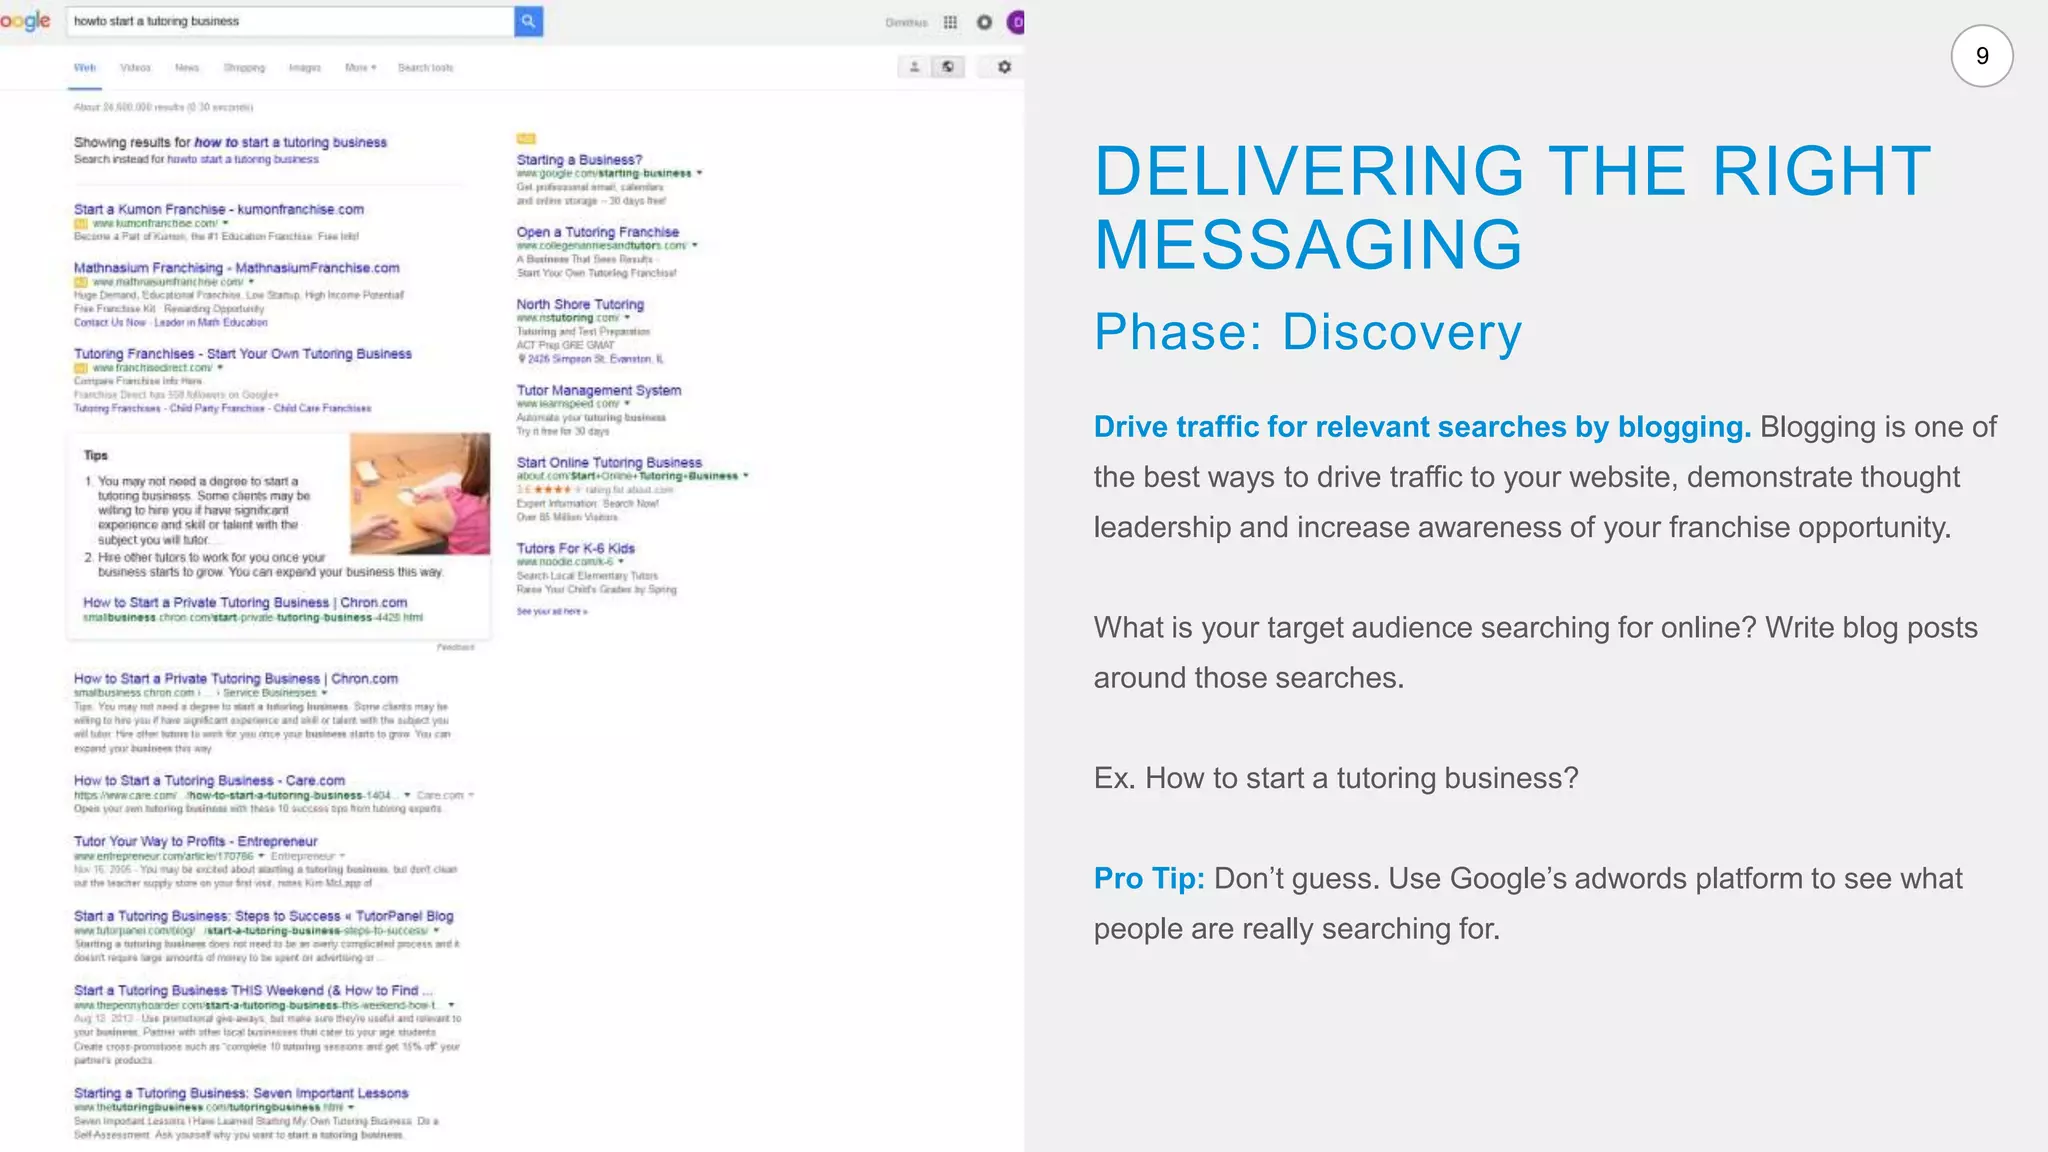Click the yellow Ad badge above Starting a Business
Screen dimensions: 2048x1152
point(526,139)
